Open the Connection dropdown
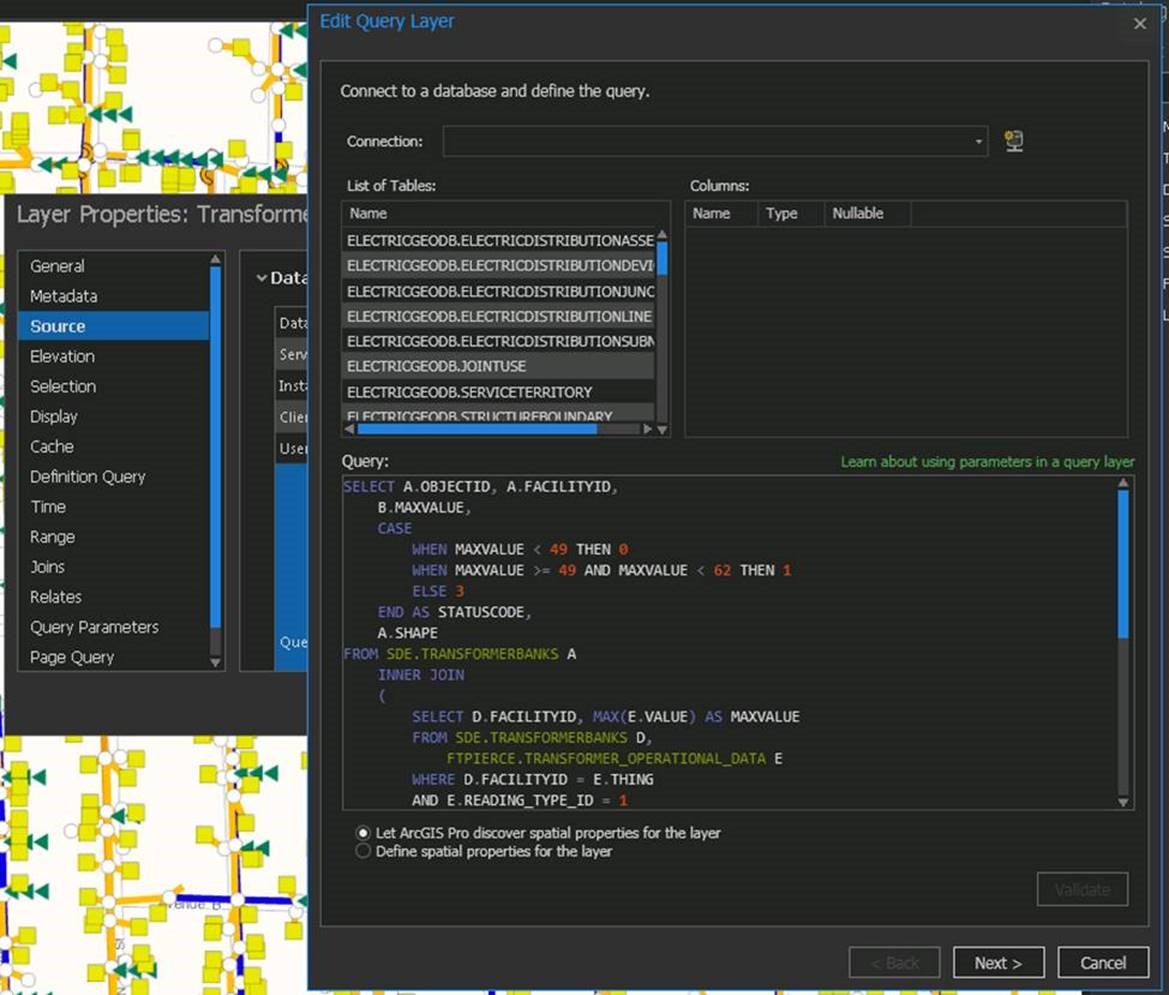The height and width of the screenshot is (995, 1169). click(977, 141)
